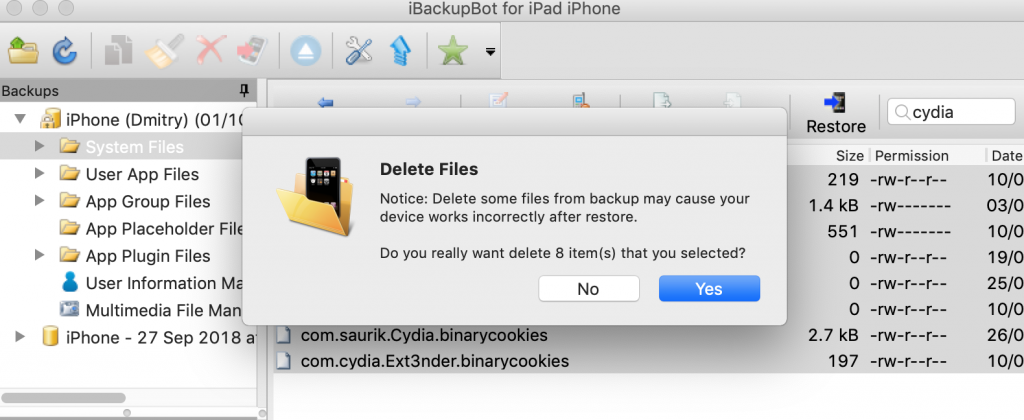The image size is (1024, 420).
Task: Sort files by the Size column header
Action: (x=827, y=155)
